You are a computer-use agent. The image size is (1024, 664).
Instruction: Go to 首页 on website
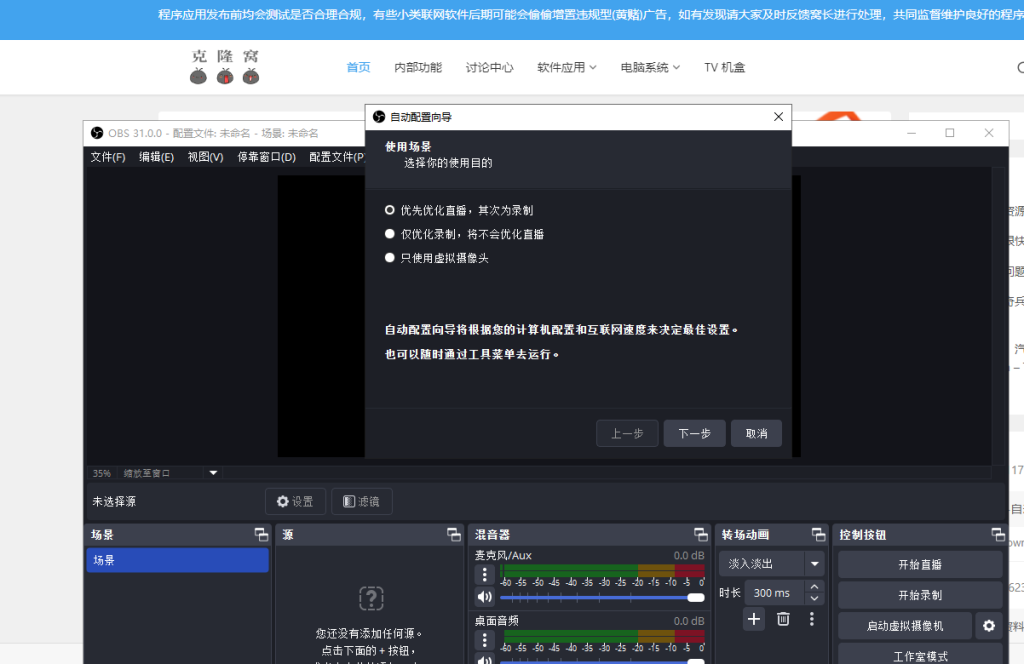click(x=358, y=67)
